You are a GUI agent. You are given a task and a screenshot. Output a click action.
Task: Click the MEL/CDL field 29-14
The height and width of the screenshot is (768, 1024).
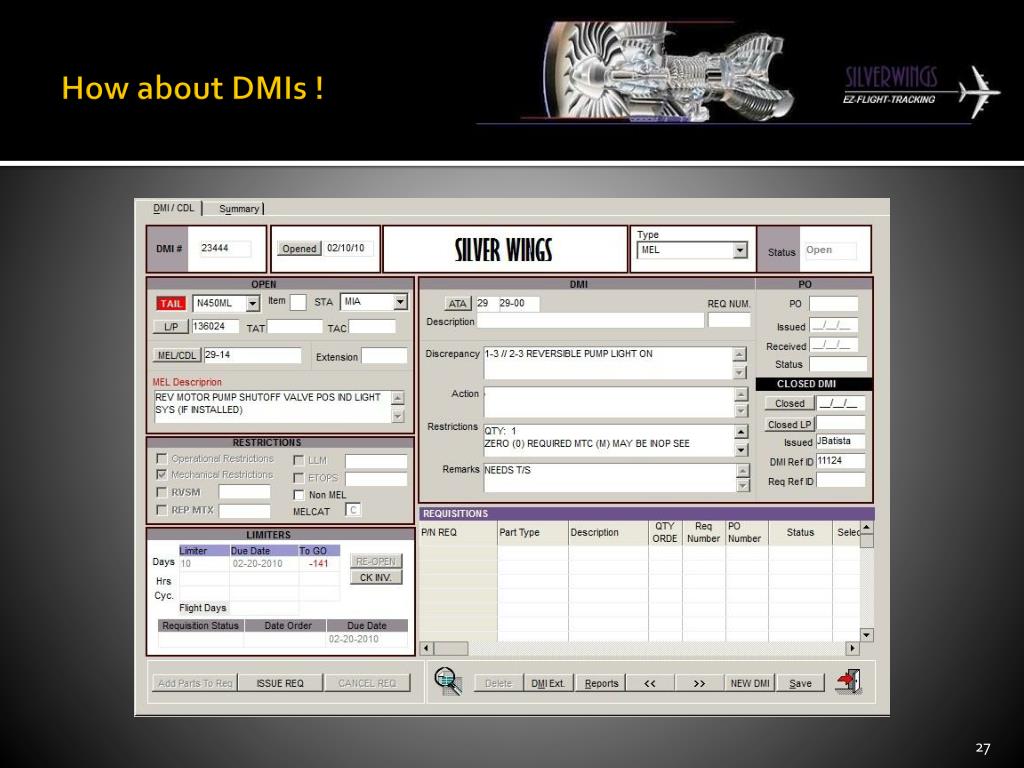[x=253, y=355]
